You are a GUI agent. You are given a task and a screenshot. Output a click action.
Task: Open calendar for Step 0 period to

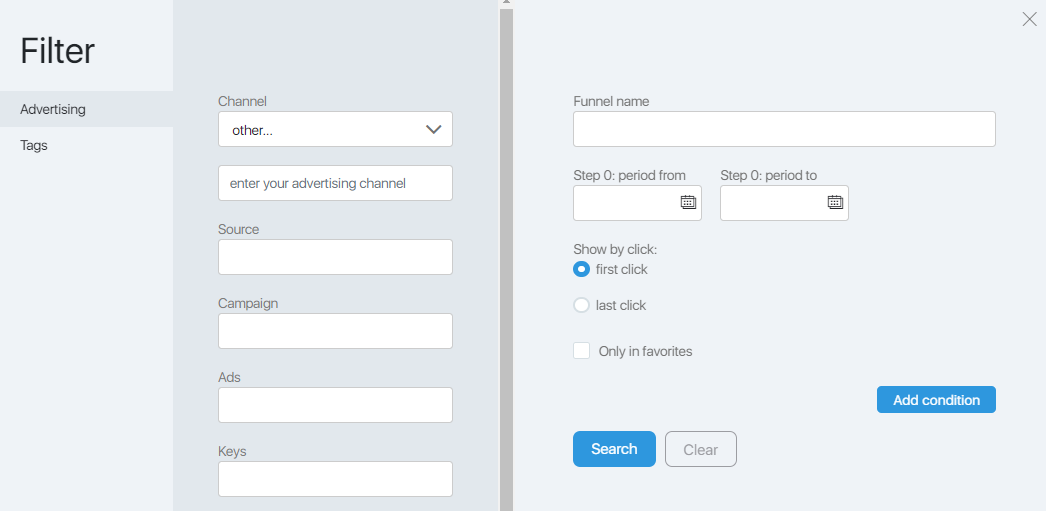point(835,202)
